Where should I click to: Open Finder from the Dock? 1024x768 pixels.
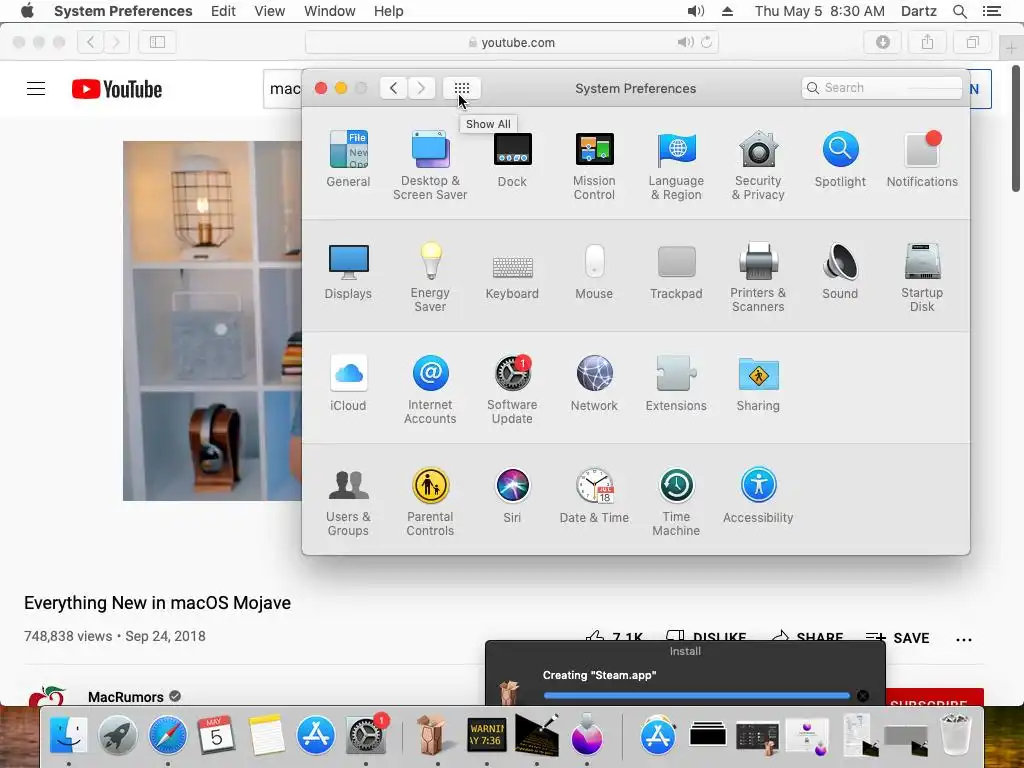[x=69, y=735]
